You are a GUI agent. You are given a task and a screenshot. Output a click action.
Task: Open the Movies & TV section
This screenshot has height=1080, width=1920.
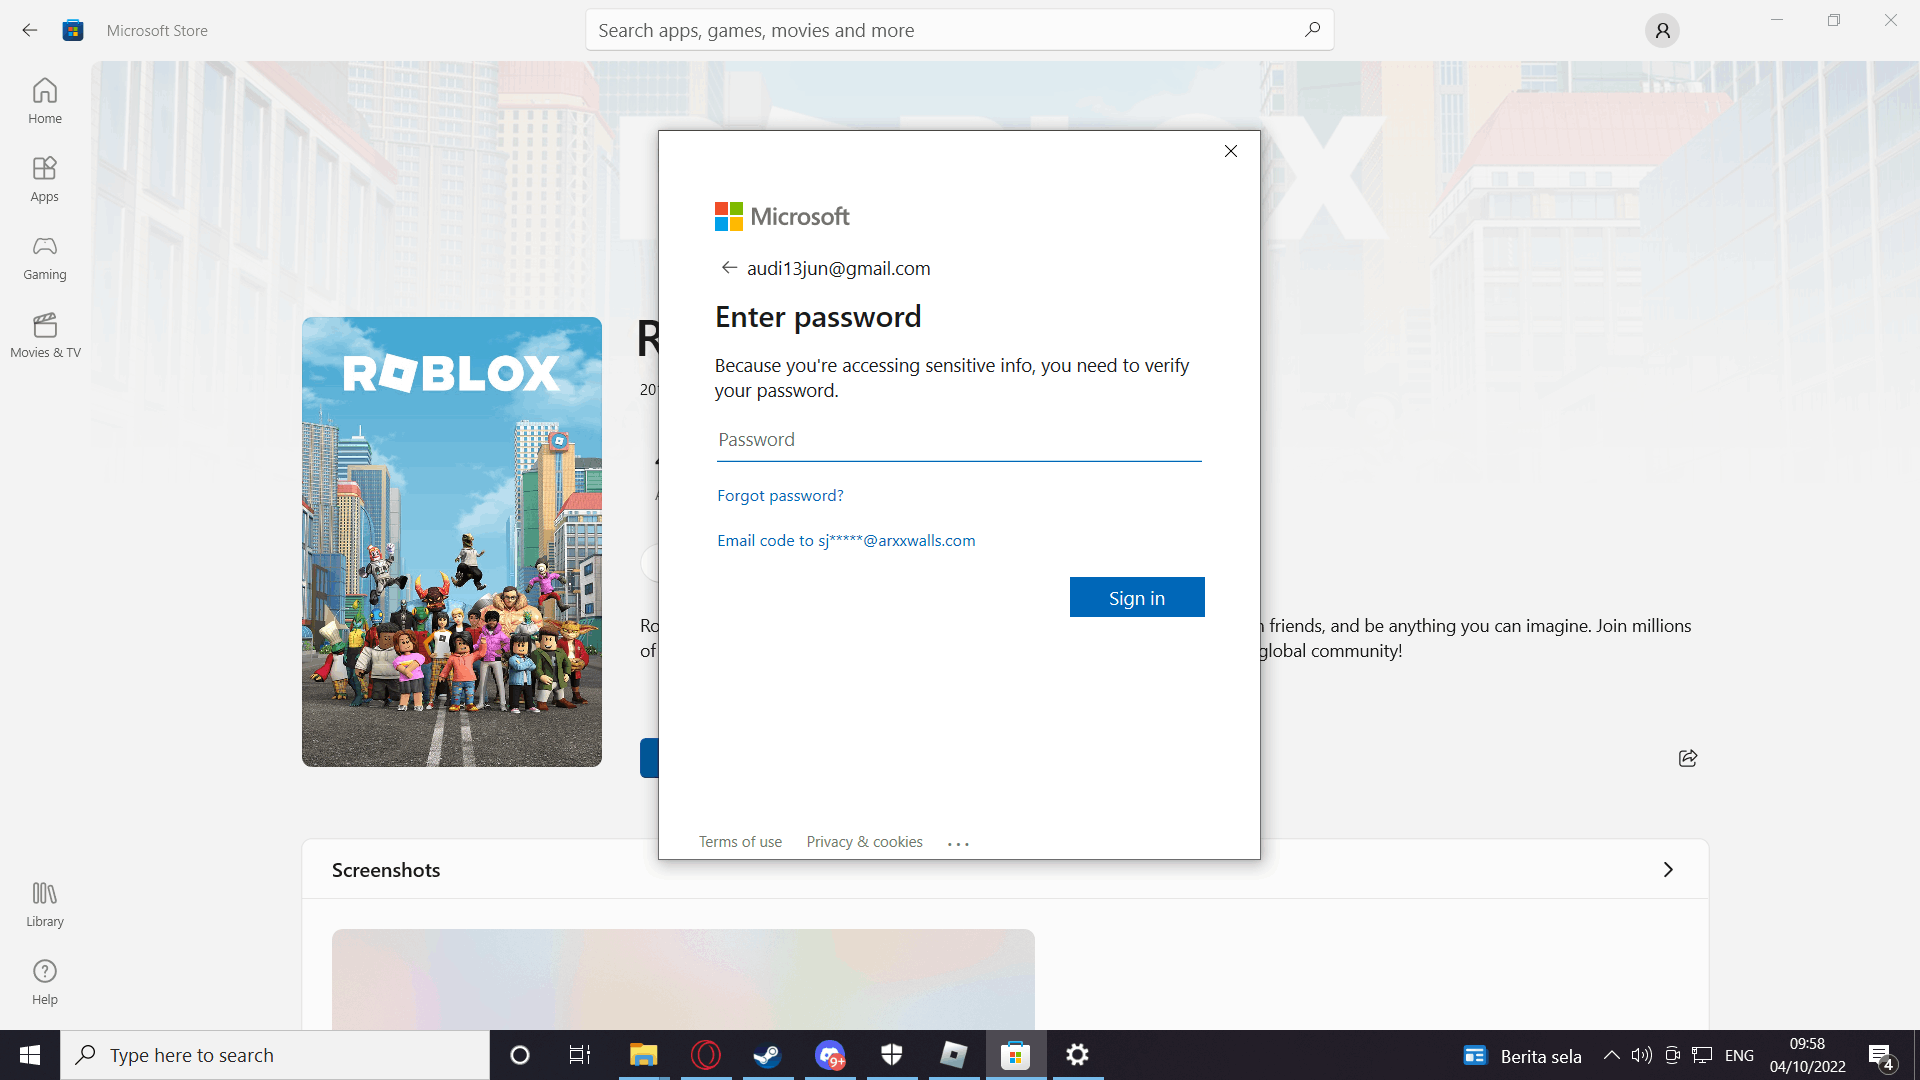[x=45, y=335]
